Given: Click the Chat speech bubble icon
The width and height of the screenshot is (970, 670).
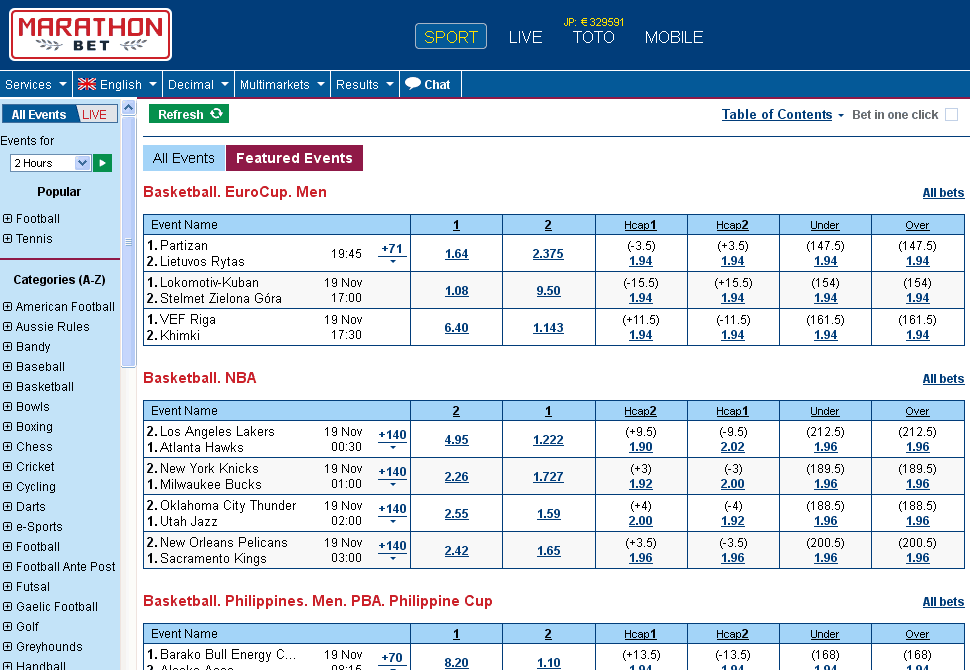Looking at the screenshot, I should [413, 84].
